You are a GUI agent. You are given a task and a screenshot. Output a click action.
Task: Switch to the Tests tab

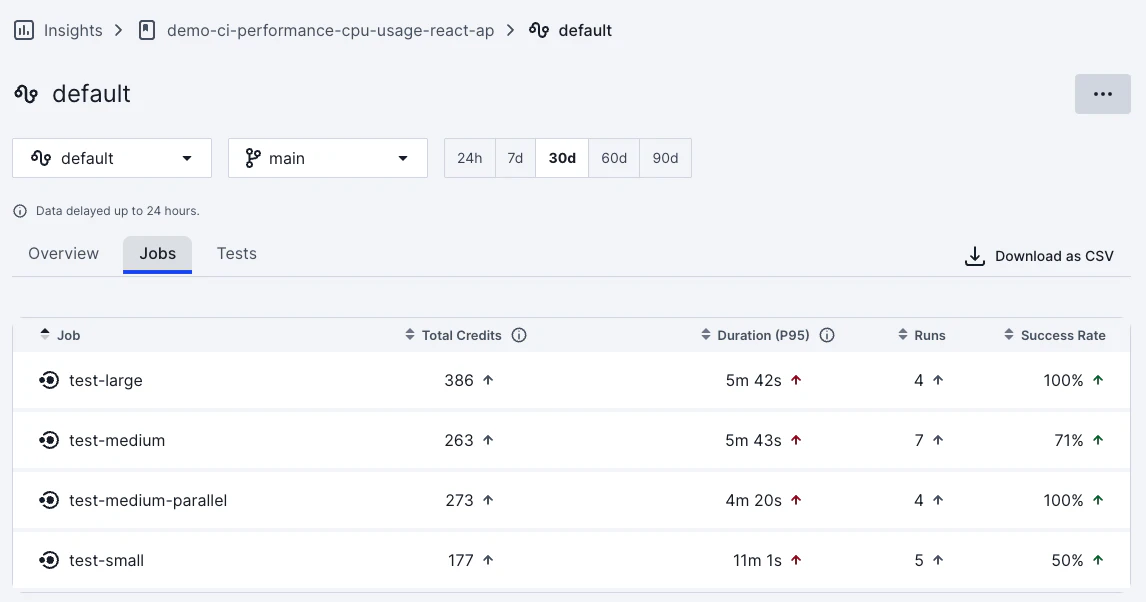point(237,254)
